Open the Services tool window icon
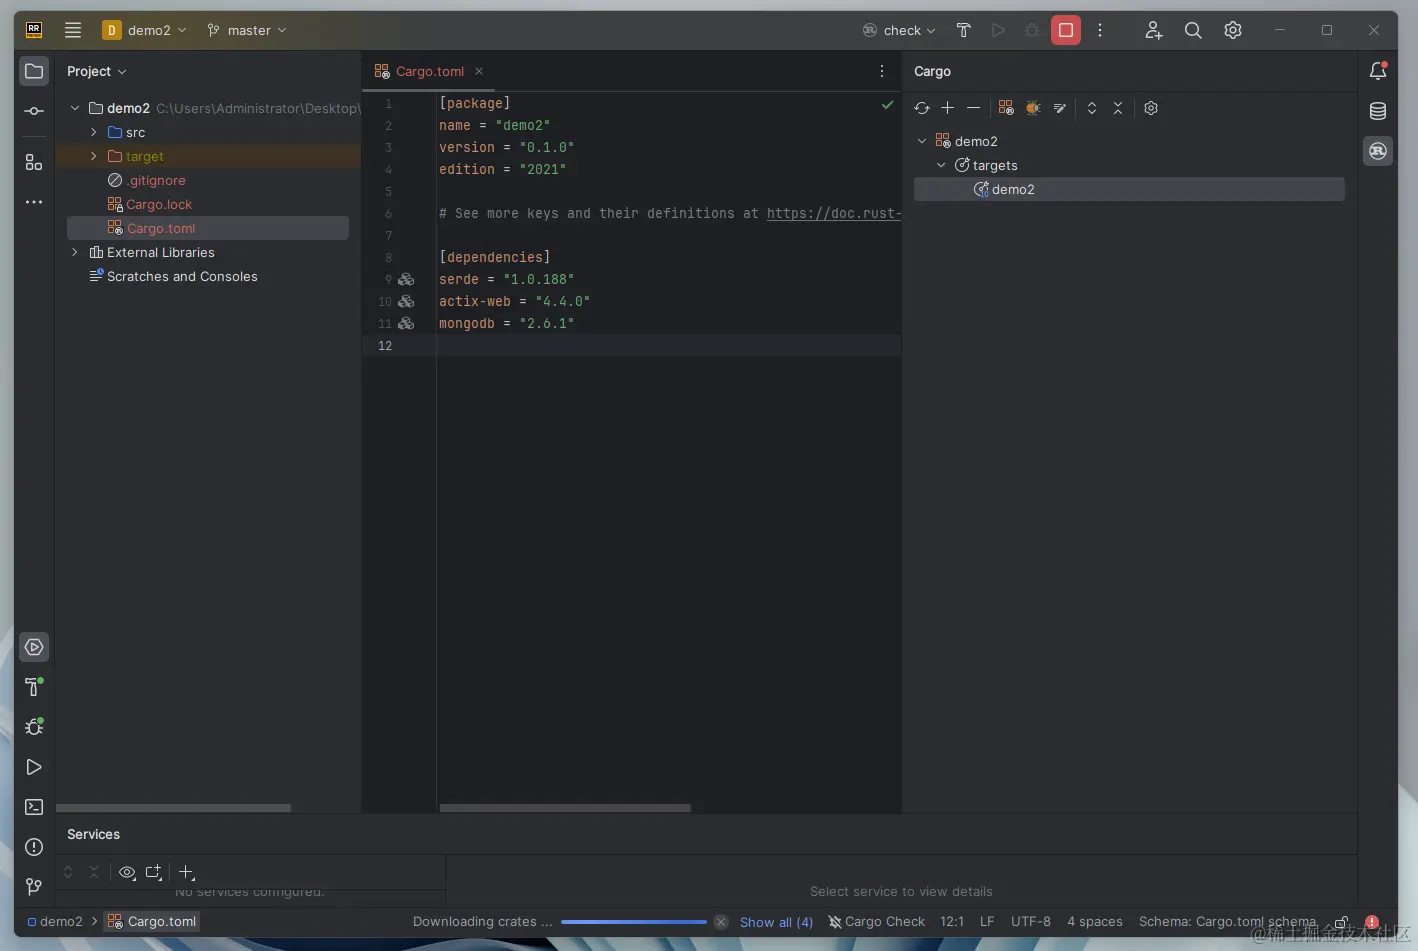The height and width of the screenshot is (951, 1418). pyautogui.click(x=34, y=647)
